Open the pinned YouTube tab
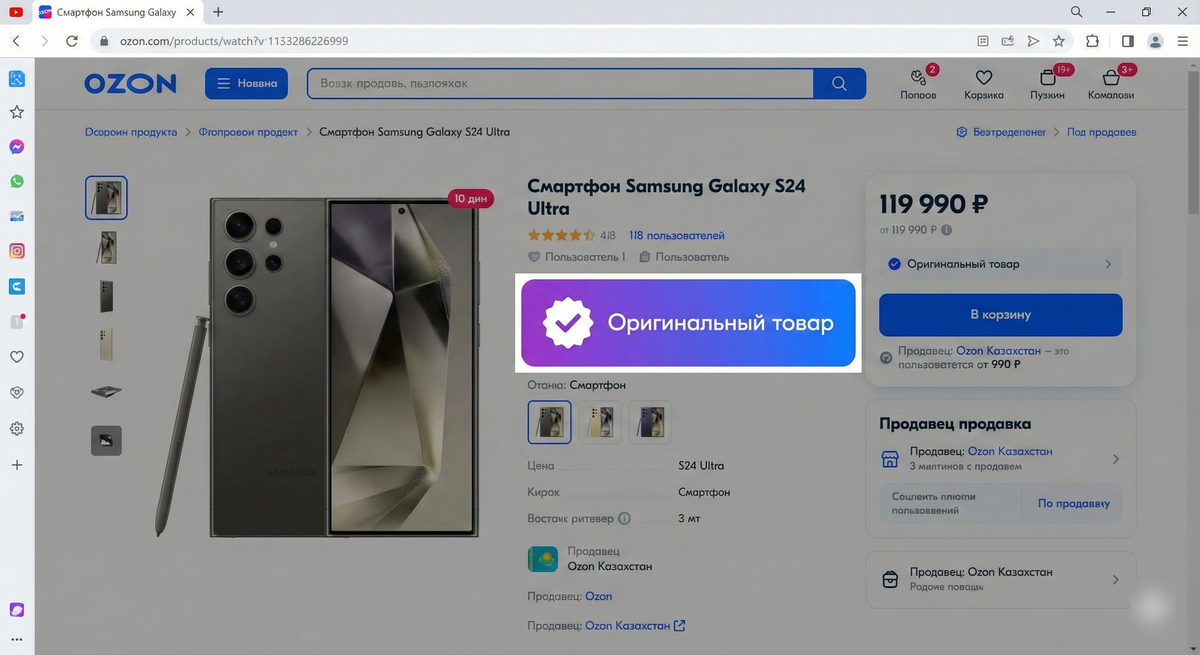Screen dimensions: 1200x655 16,12
